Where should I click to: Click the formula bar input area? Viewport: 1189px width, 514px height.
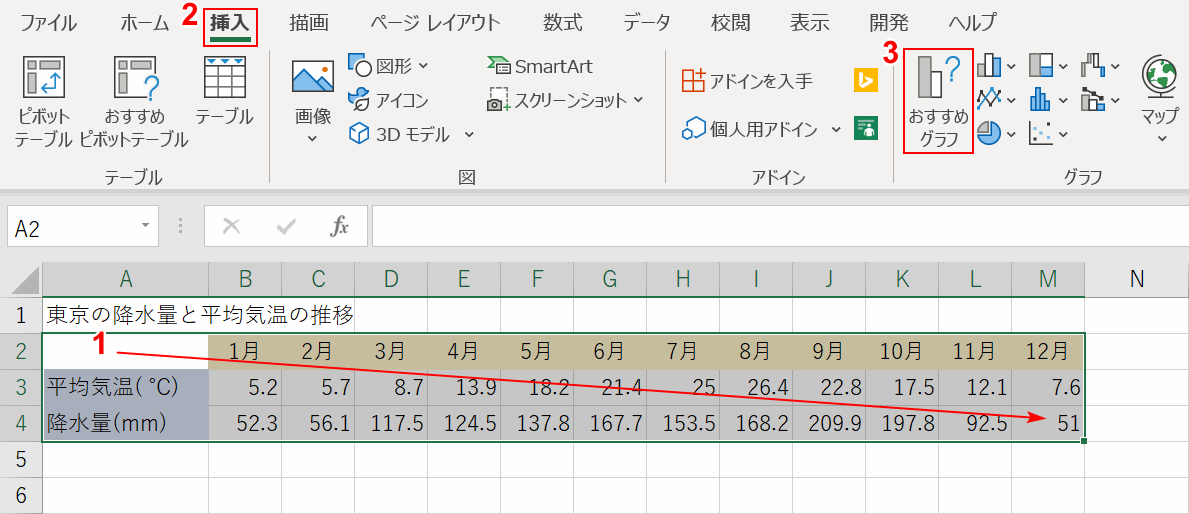pyautogui.click(x=780, y=226)
